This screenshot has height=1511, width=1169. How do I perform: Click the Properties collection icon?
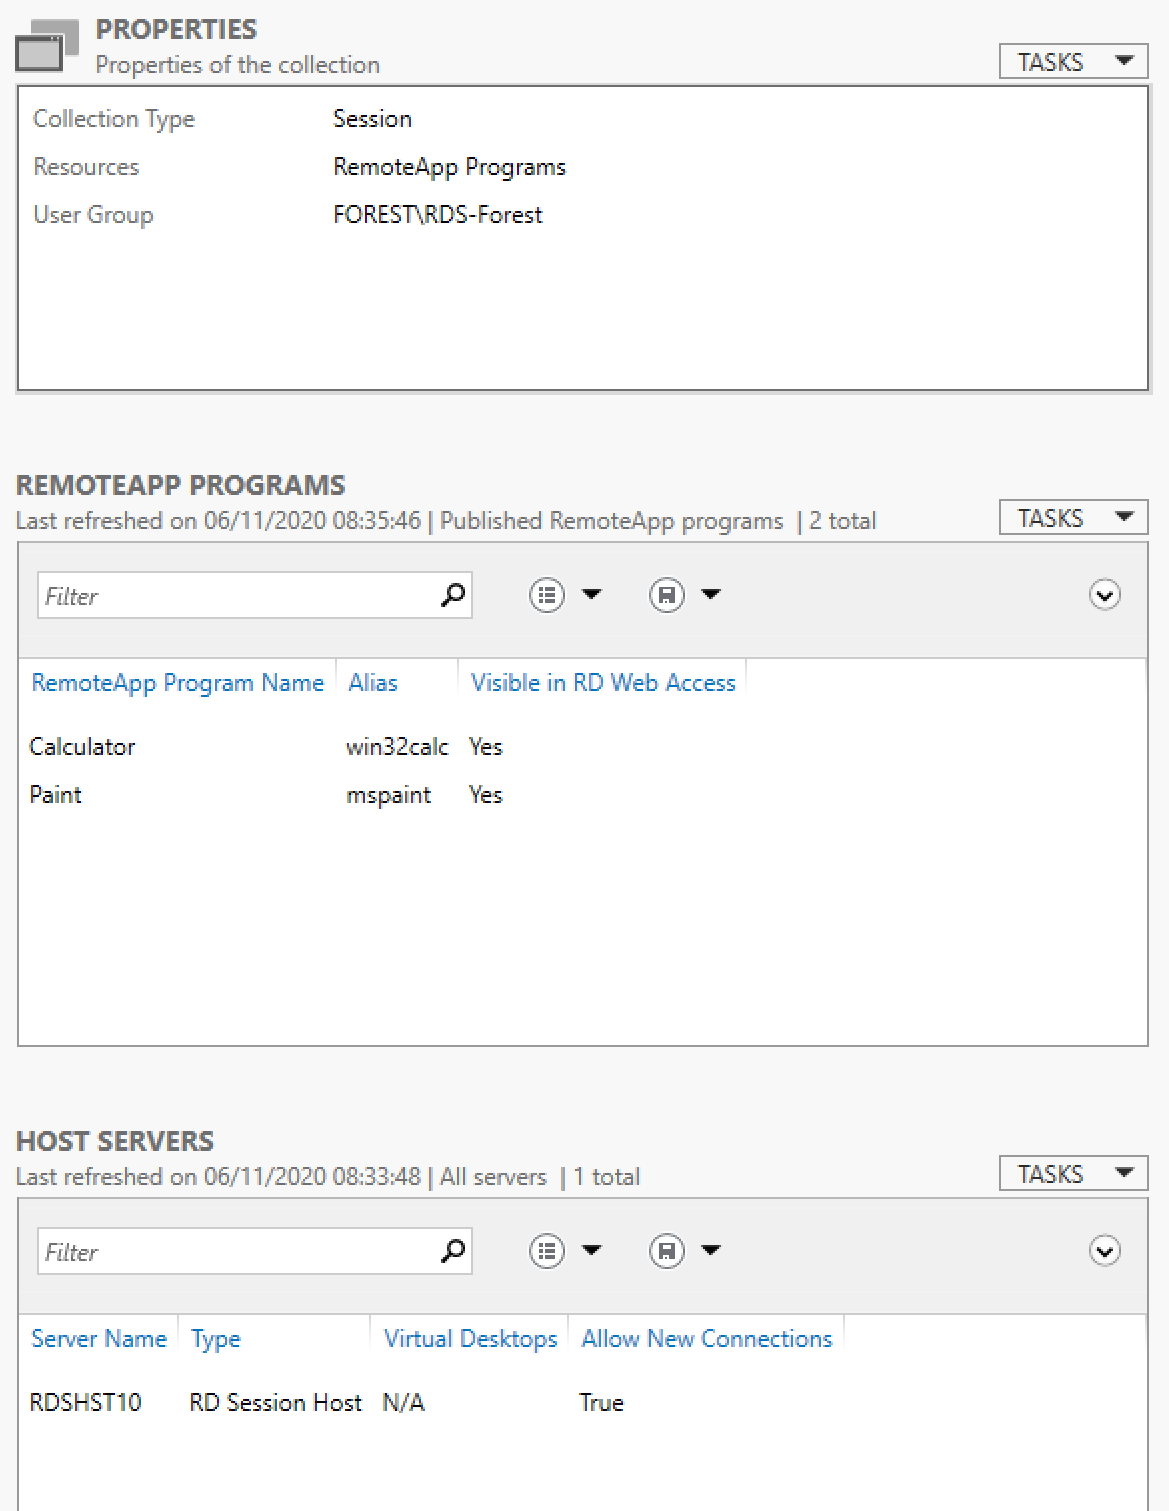point(47,46)
